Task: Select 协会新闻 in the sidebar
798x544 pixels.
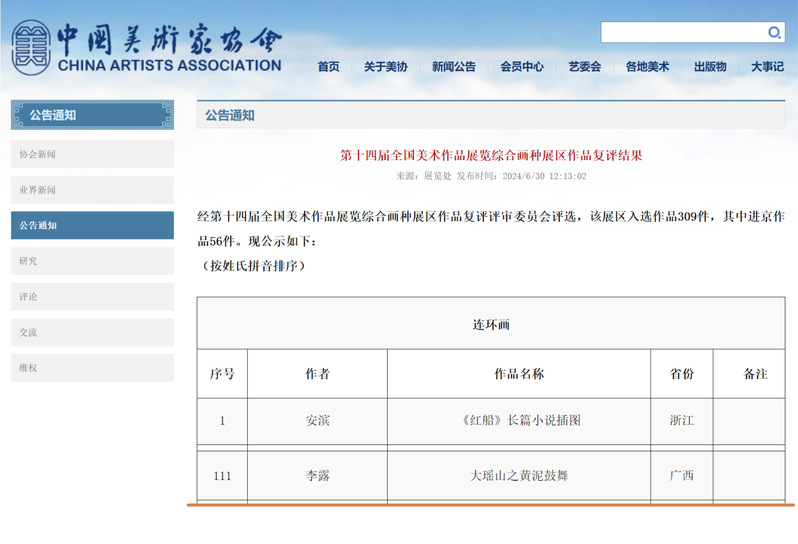Action: tap(92, 154)
